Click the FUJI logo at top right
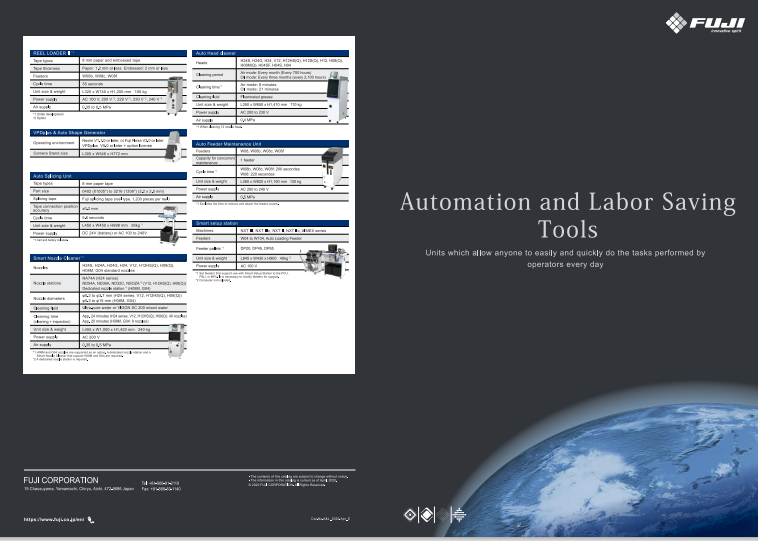The width and height of the screenshot is (758, 541). (705, 23)
